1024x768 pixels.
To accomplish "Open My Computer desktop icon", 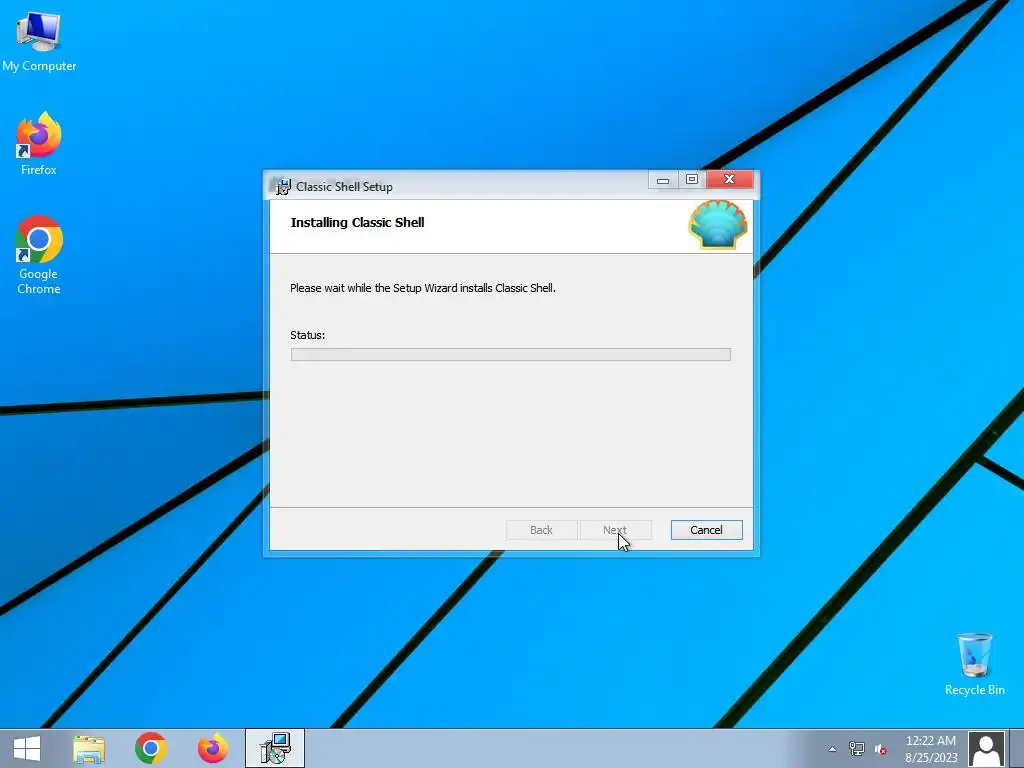I will pos(39,41).
